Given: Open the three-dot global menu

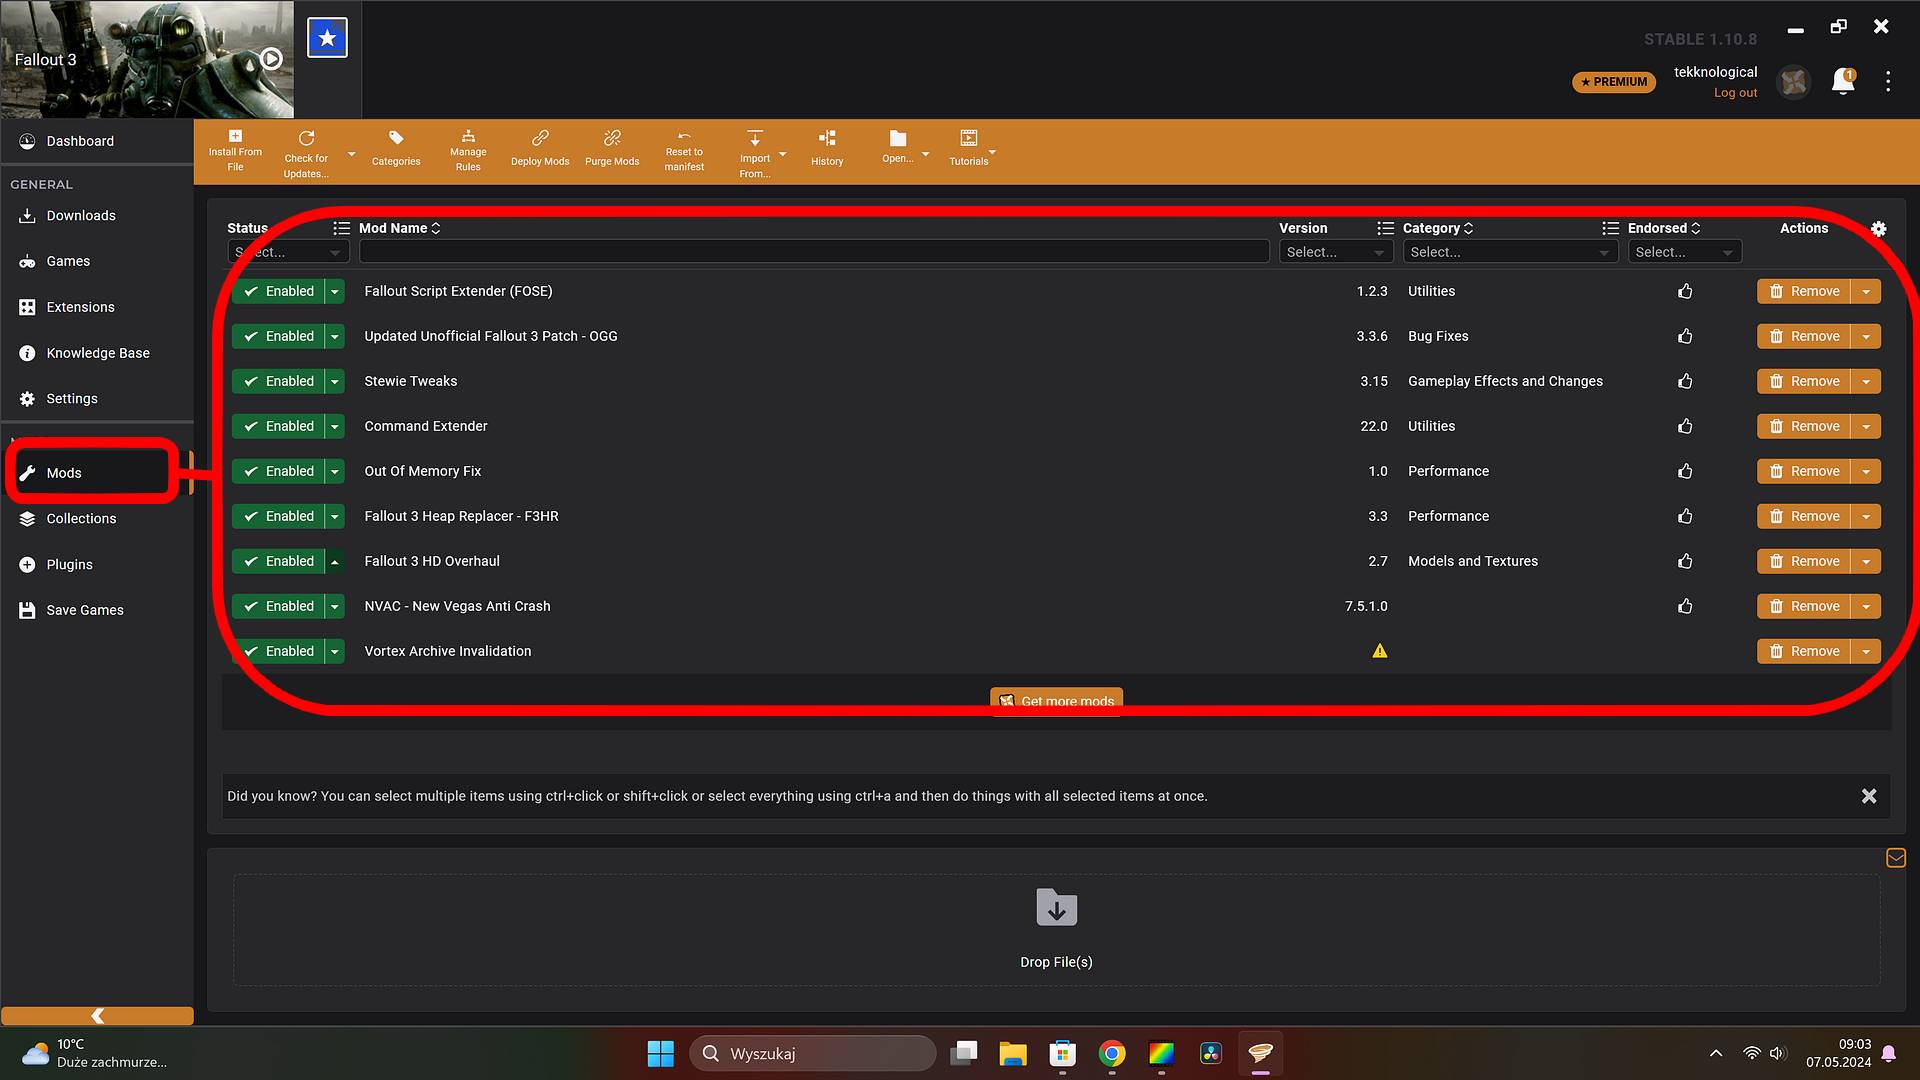Looking at the screenshot, I should coord(1888,82).
